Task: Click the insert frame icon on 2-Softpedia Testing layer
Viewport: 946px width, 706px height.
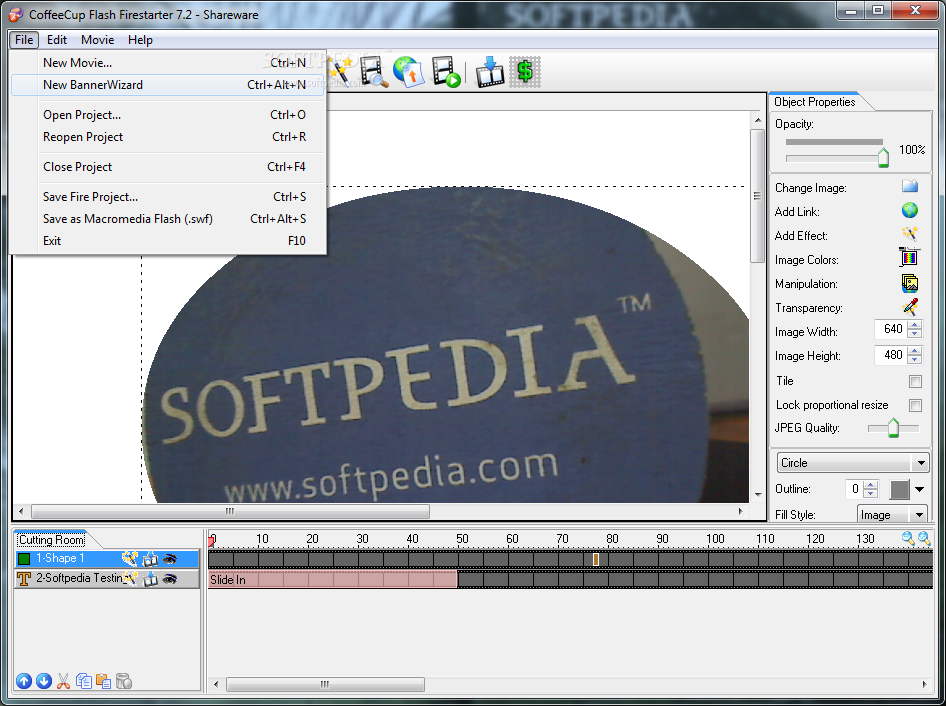Action: (x=150, y=579)
